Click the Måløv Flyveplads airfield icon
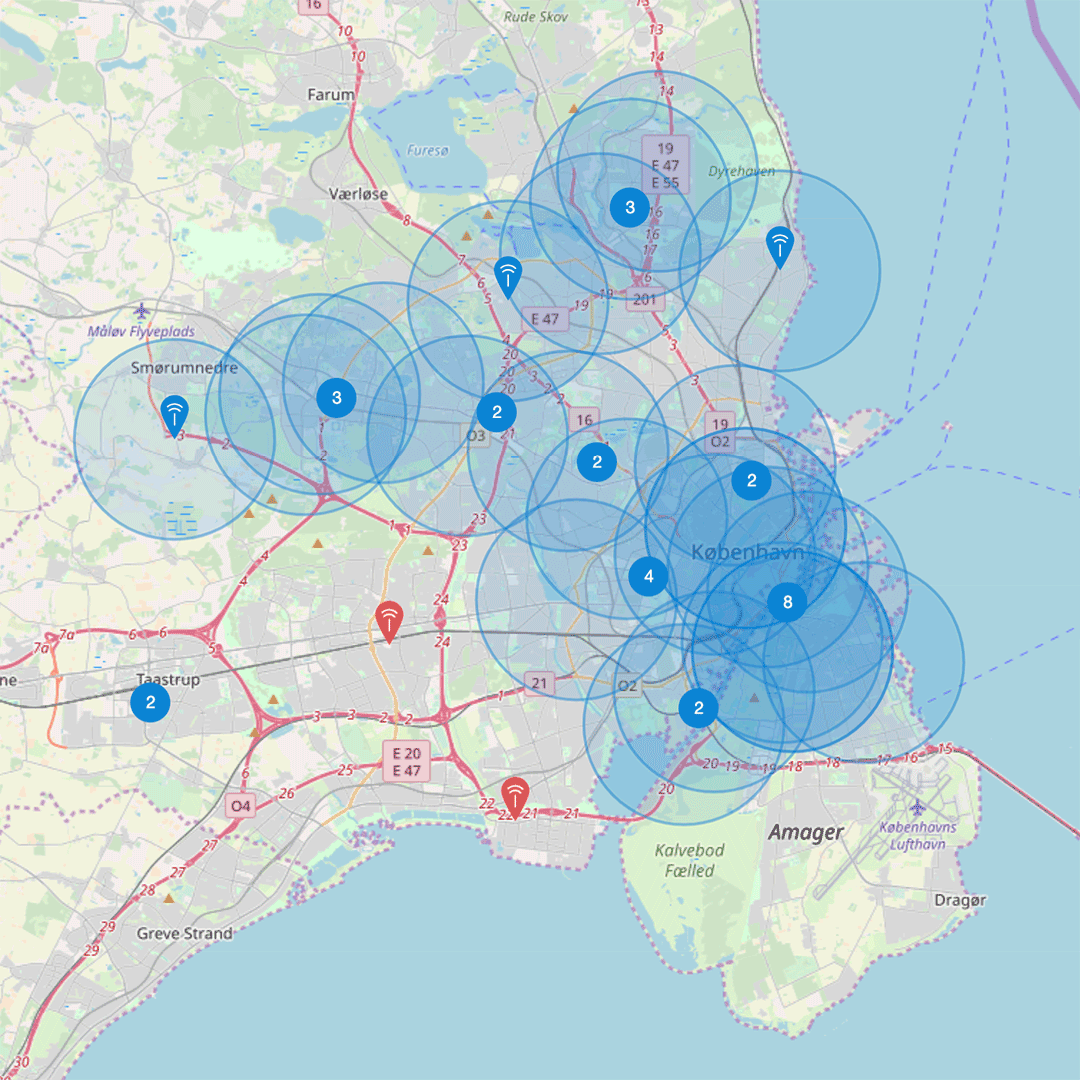The width and height of the screenshot is (1080, 1080). point(143,311)
